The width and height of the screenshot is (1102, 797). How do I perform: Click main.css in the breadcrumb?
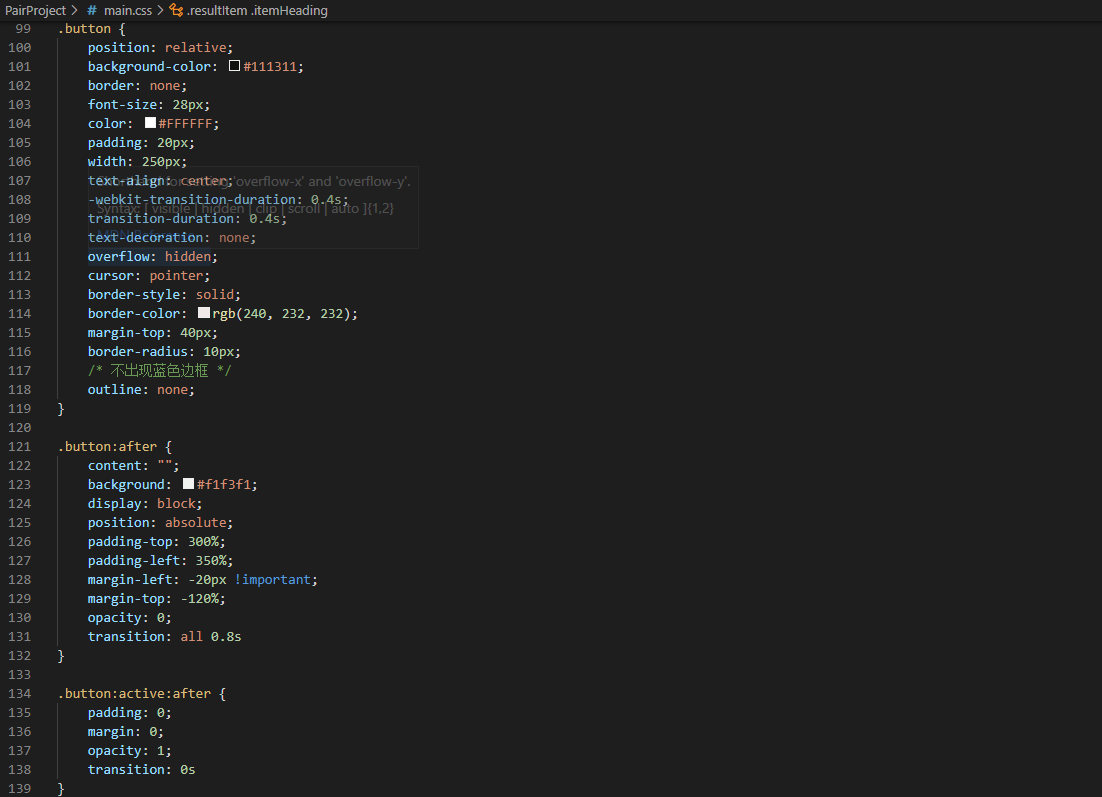(x=128, y=11)
